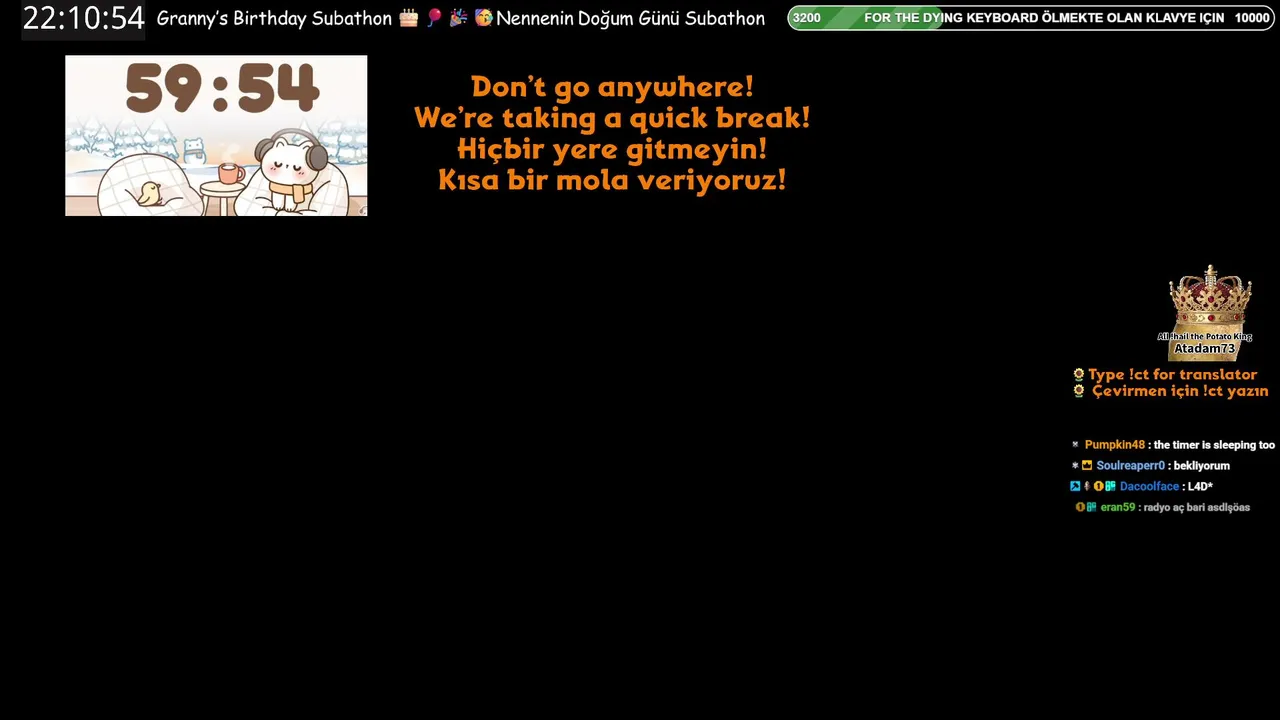The width and height of the screenshot is (1280, 720).
Task: Click 'the timer is sleeping too' chat message
Action: tap(1214, 445)
